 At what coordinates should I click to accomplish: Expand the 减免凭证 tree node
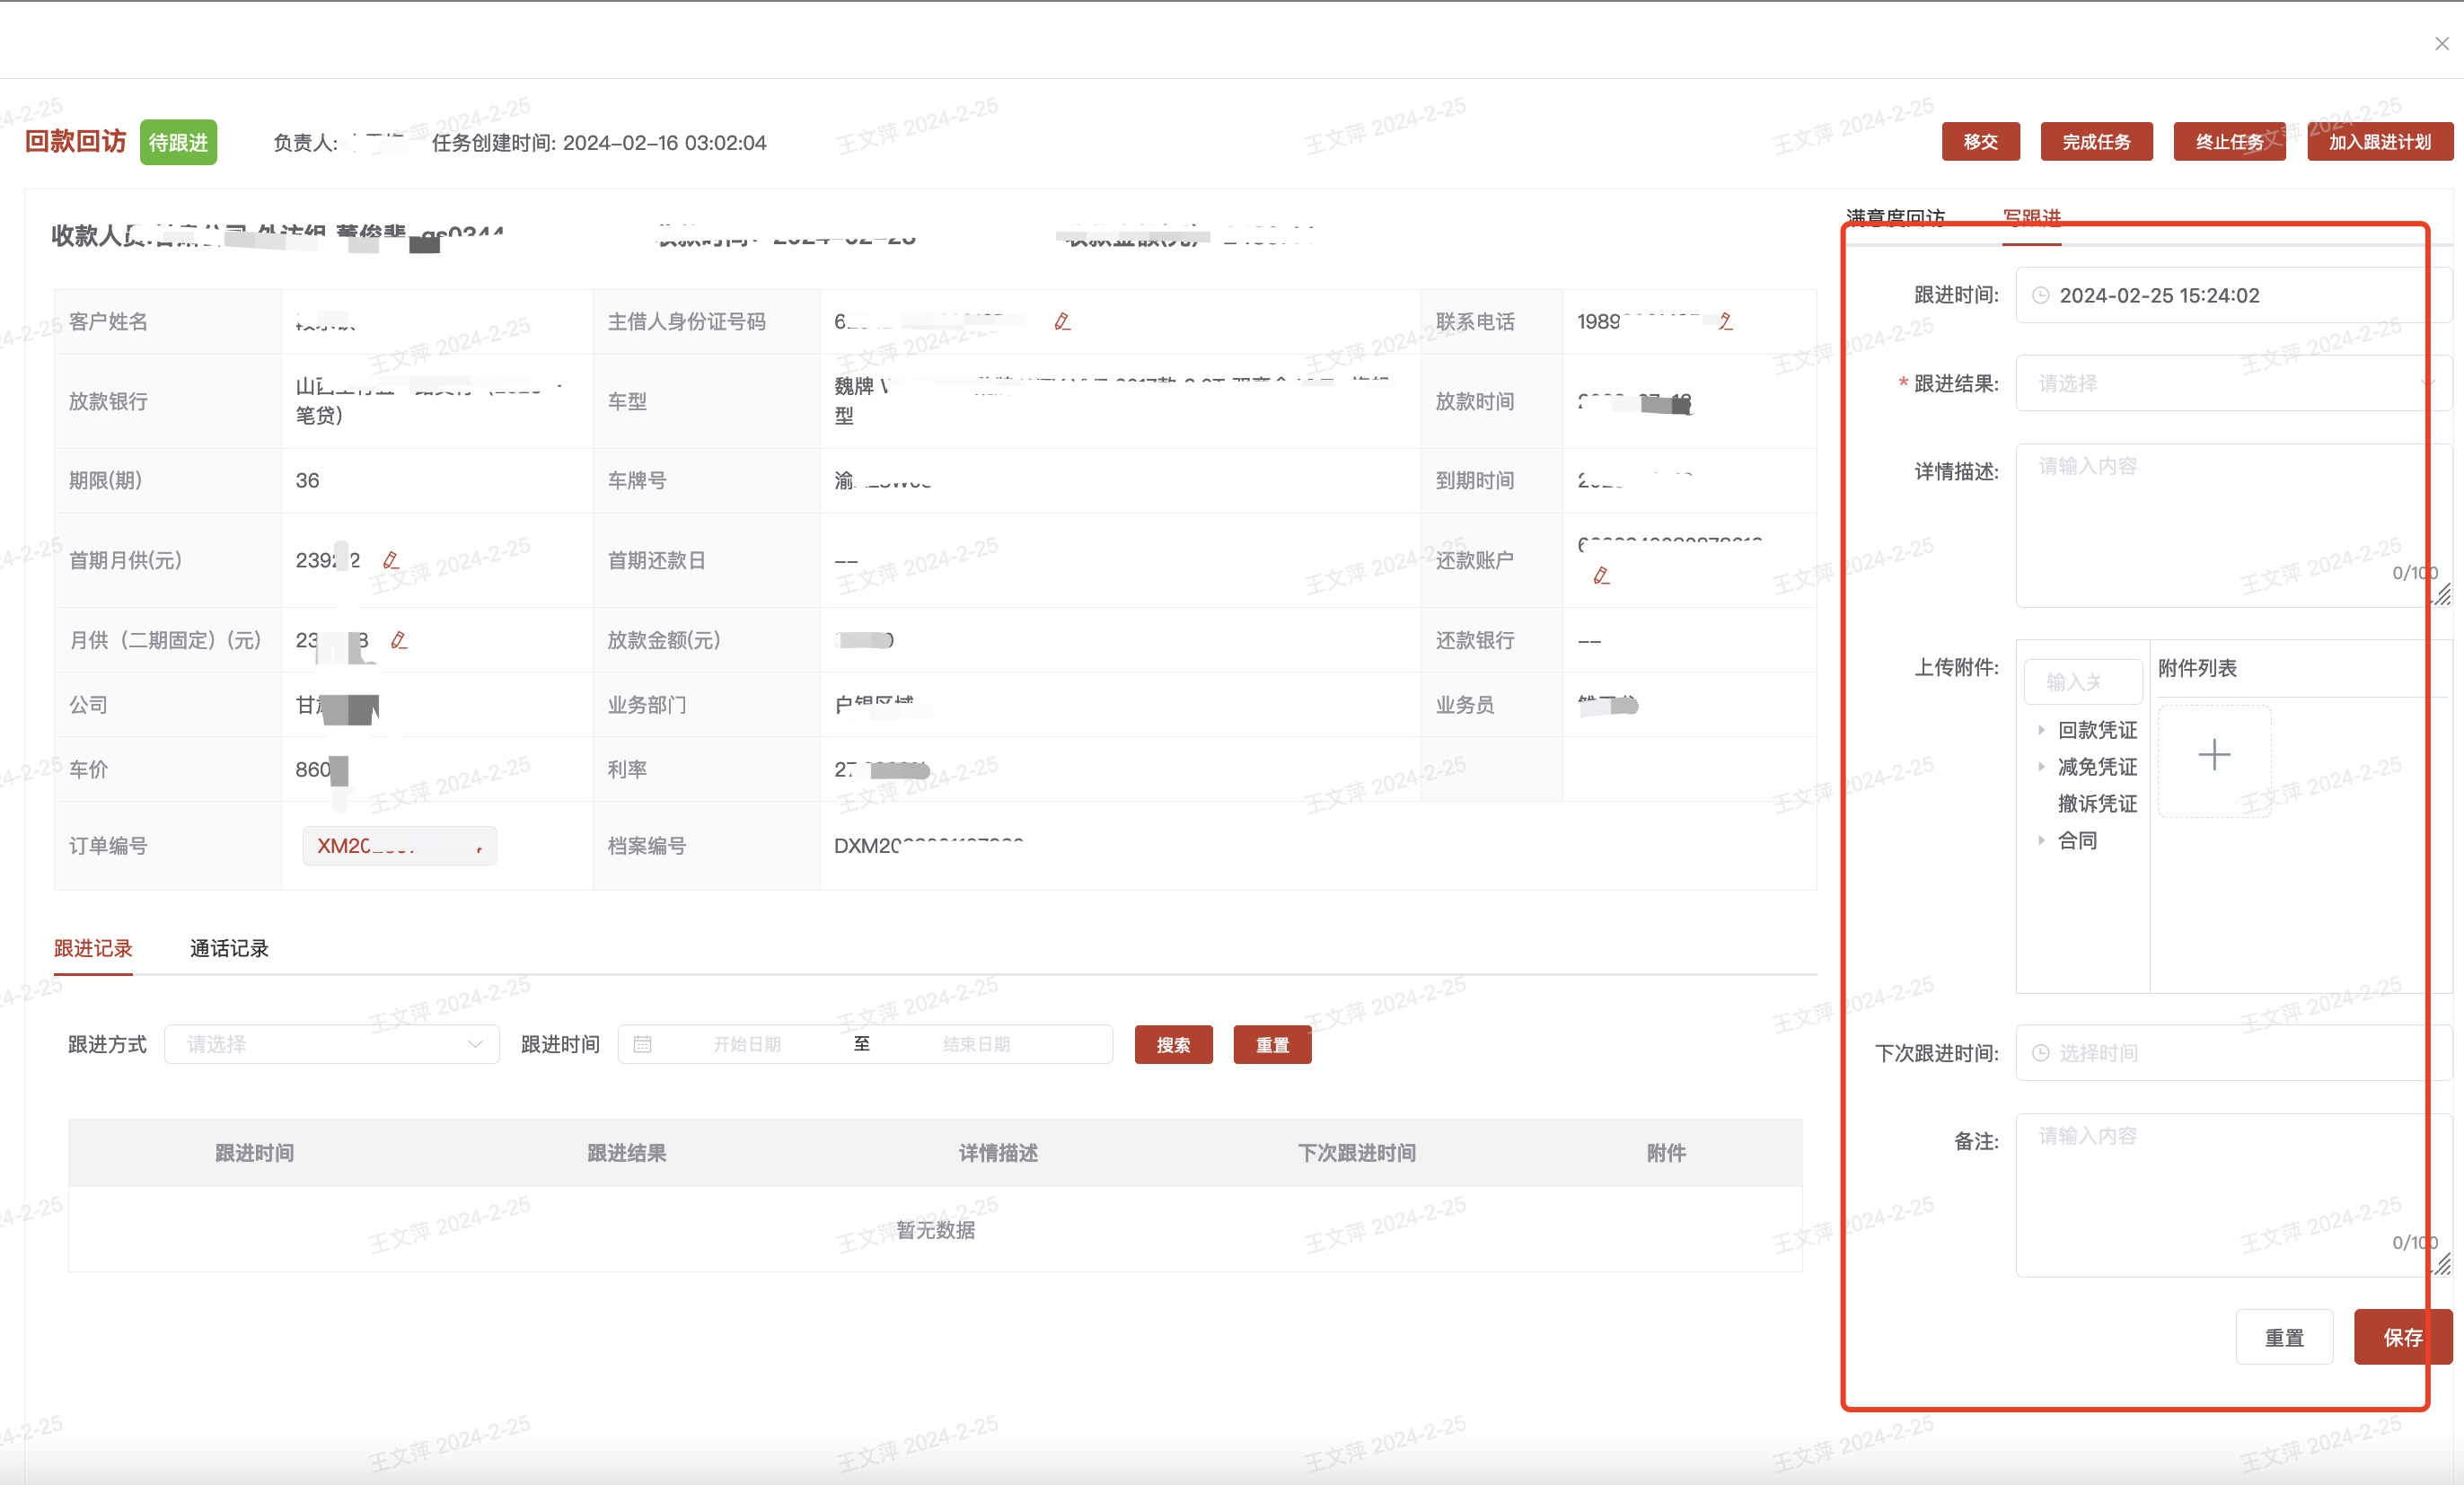[x=2041, y=767]
